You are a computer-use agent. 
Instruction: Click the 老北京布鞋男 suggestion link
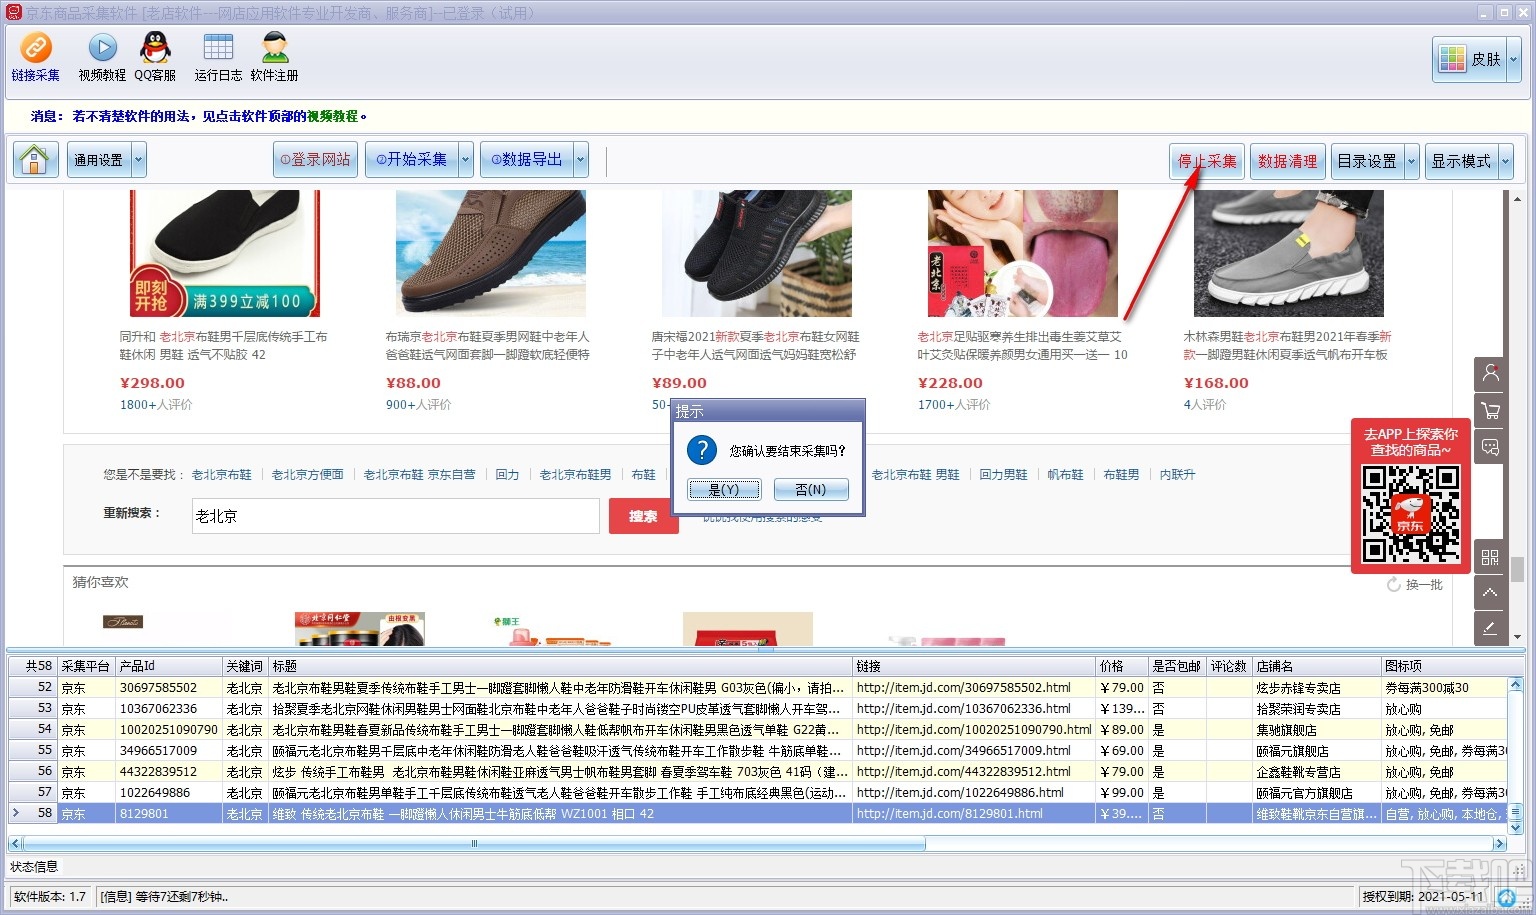coord(576,475)
